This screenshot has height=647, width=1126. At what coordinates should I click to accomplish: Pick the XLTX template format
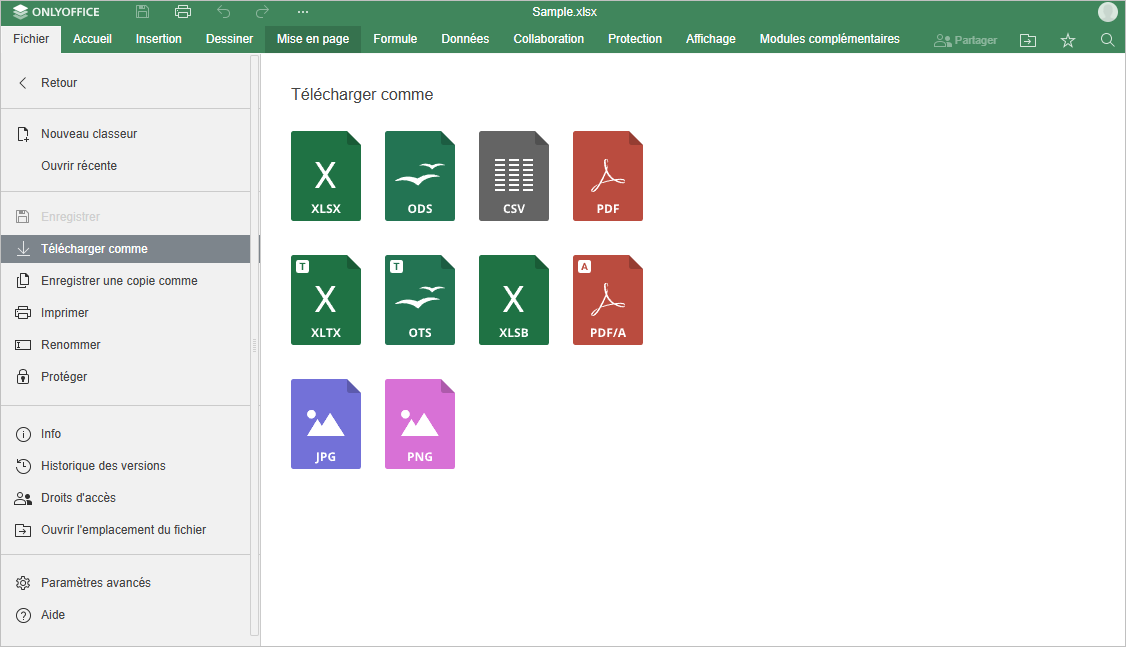tap(325, 300)
